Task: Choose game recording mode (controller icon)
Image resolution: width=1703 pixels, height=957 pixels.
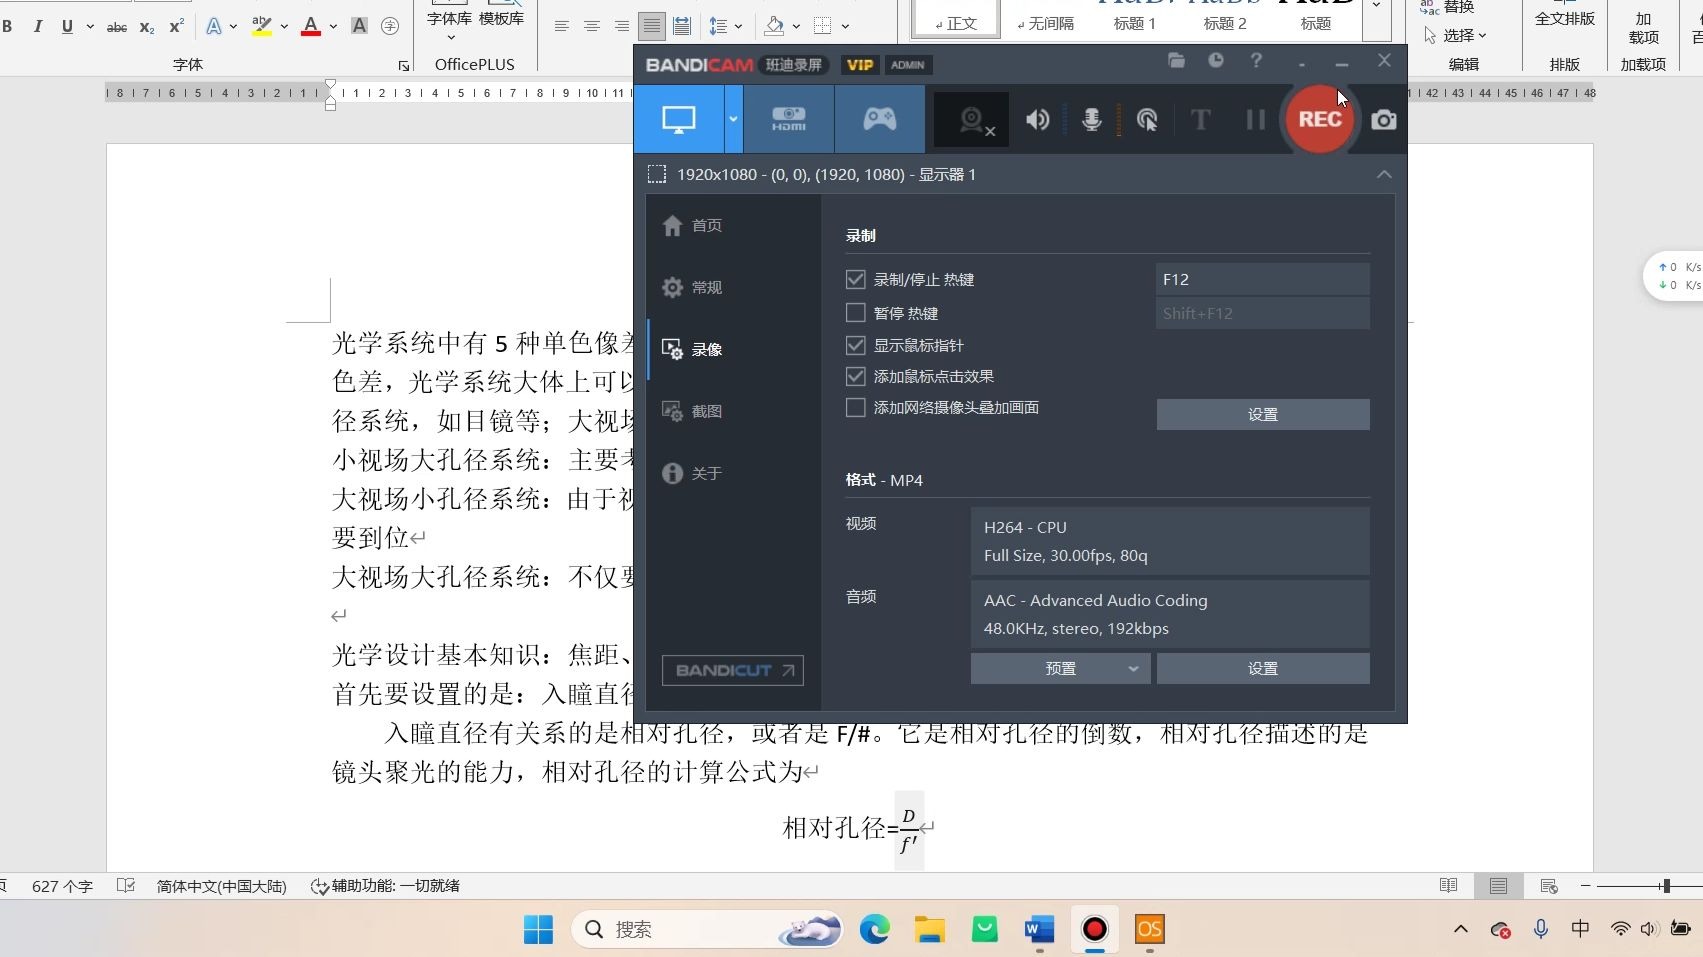Action: coord(878,119)
